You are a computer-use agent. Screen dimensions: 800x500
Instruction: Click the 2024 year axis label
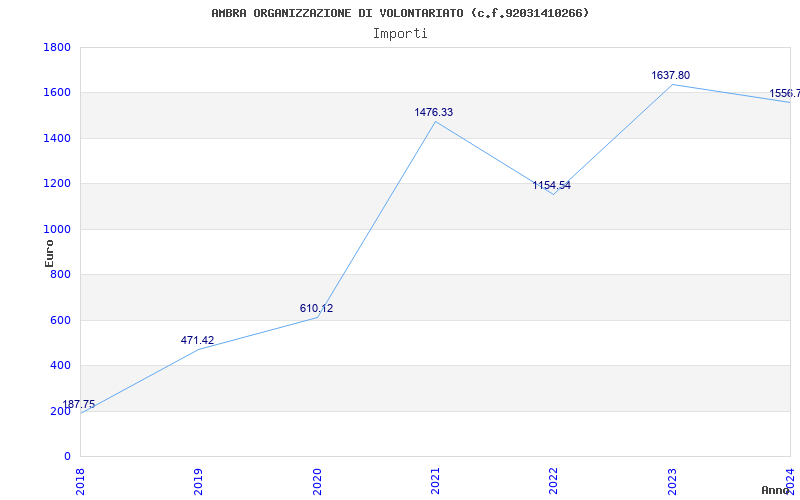point(790,481)
